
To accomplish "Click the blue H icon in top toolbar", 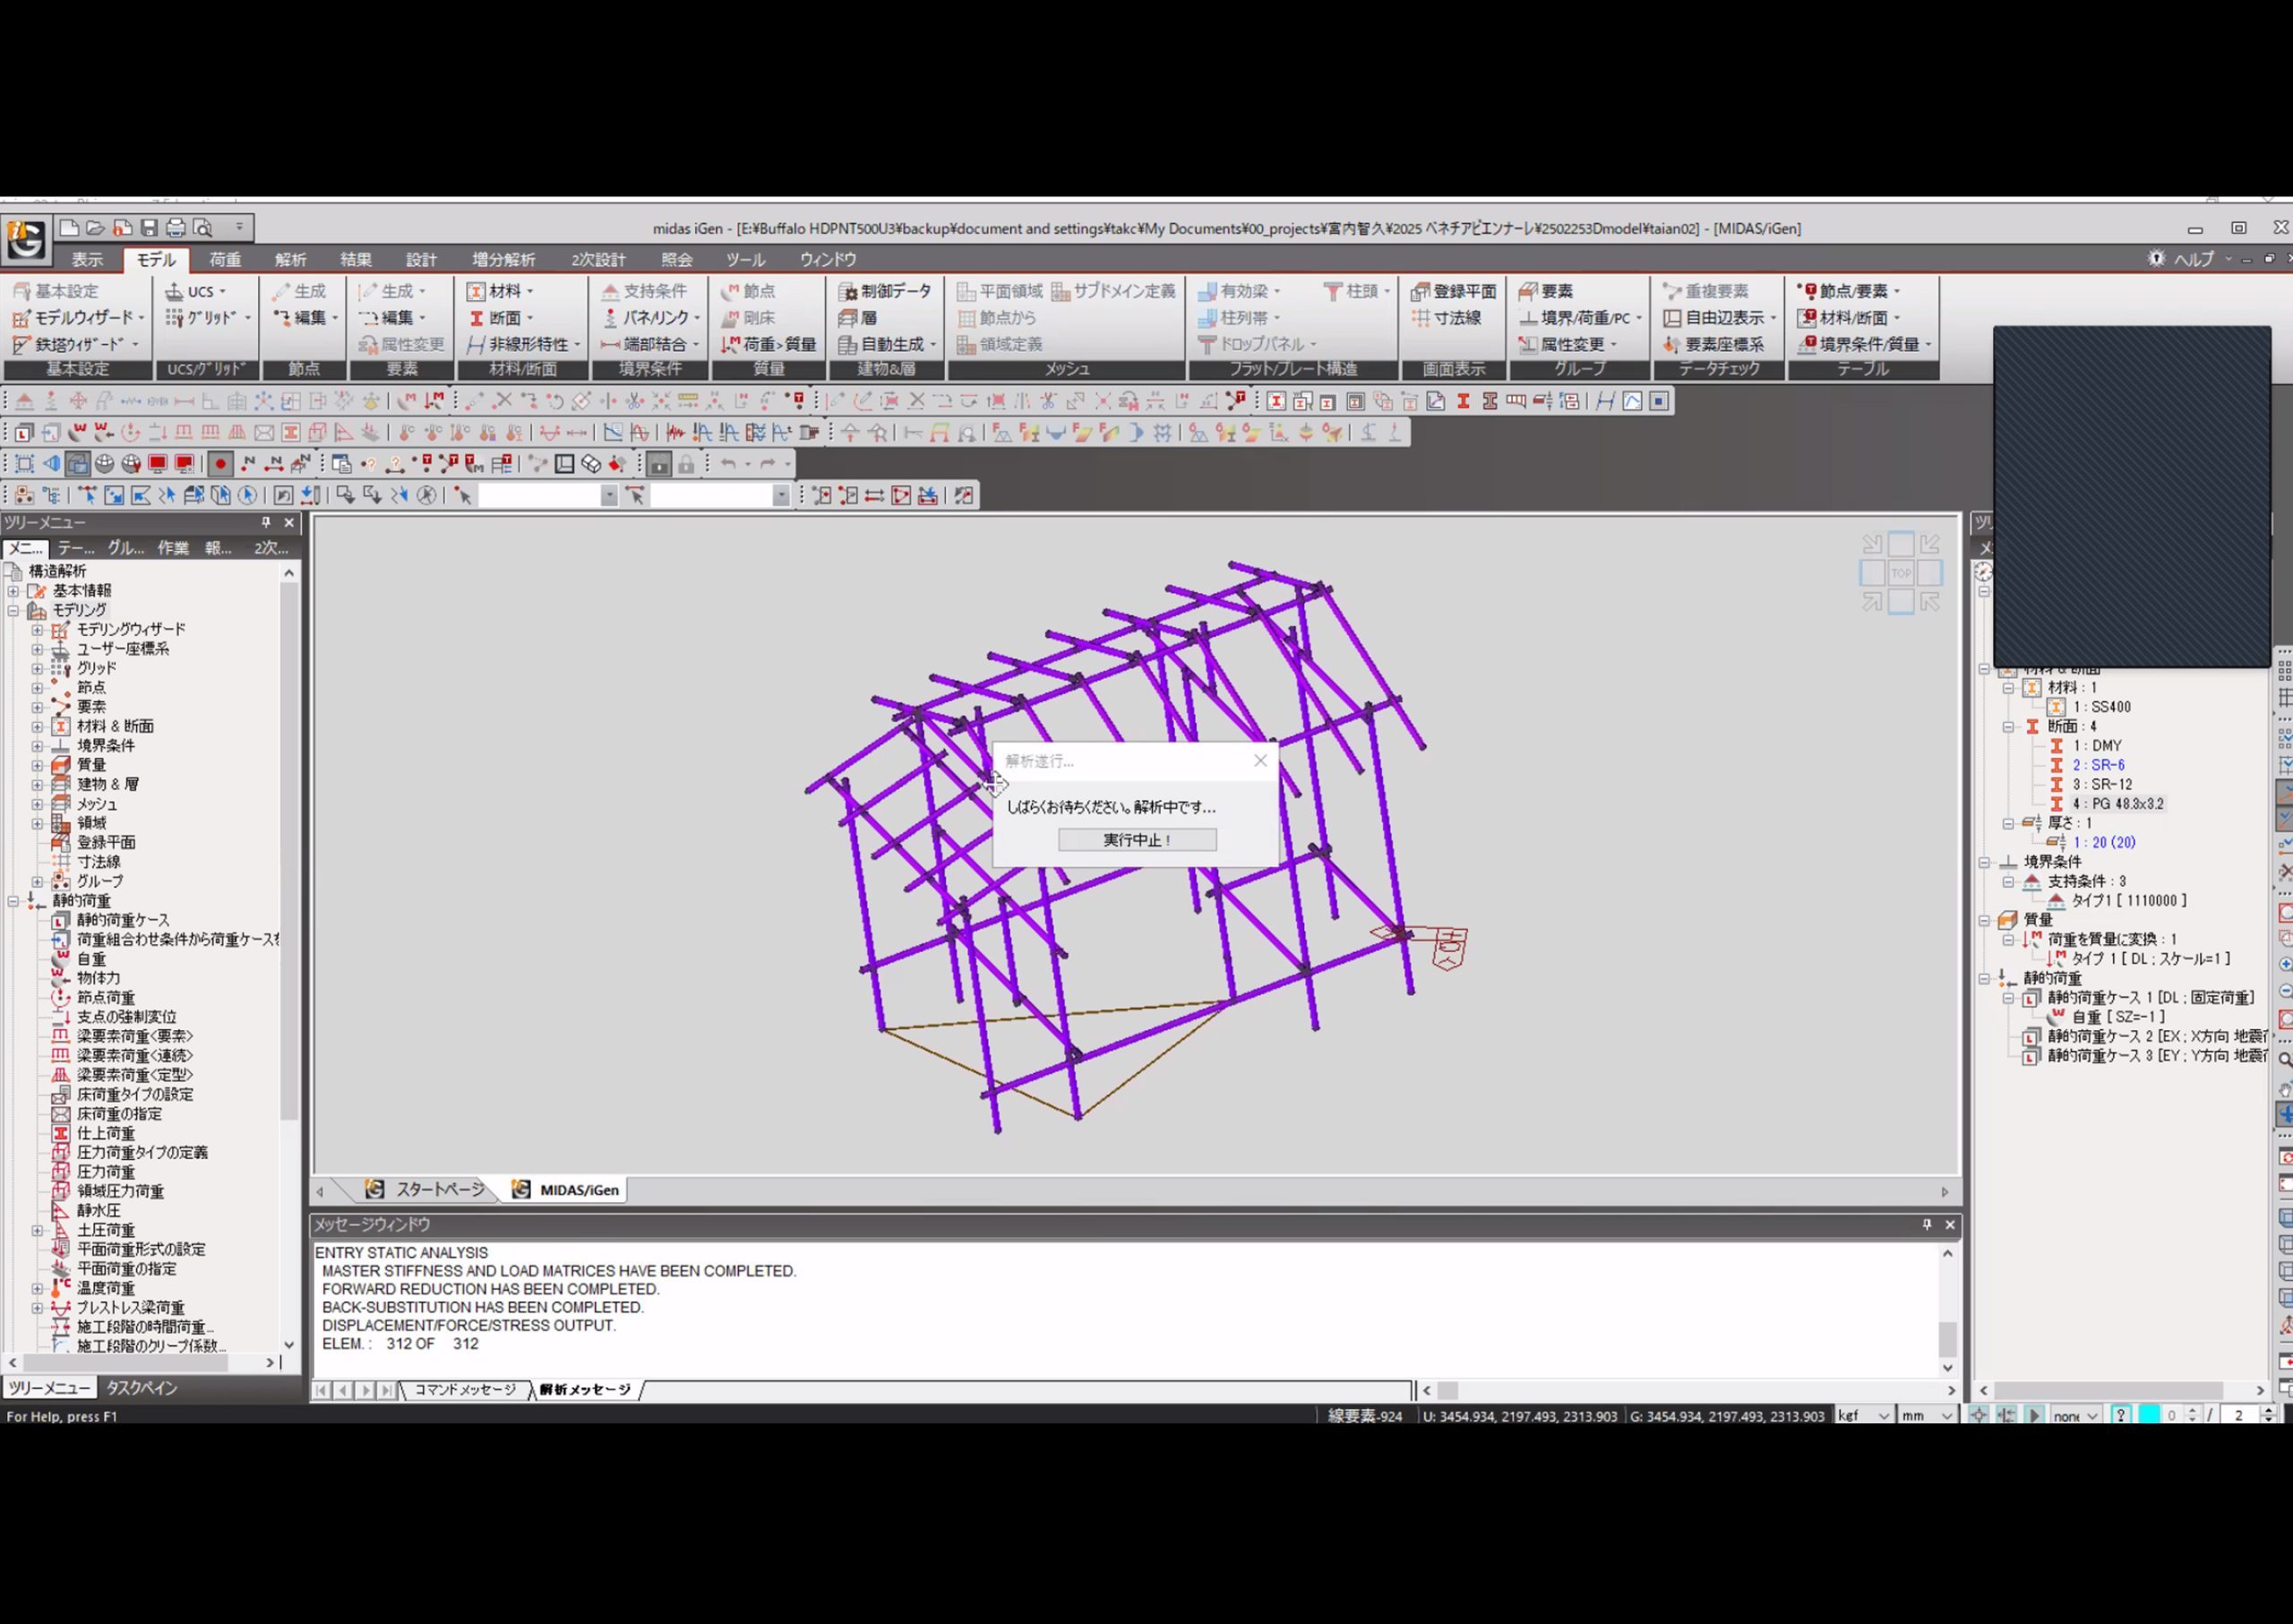I will click(1605, 401).
